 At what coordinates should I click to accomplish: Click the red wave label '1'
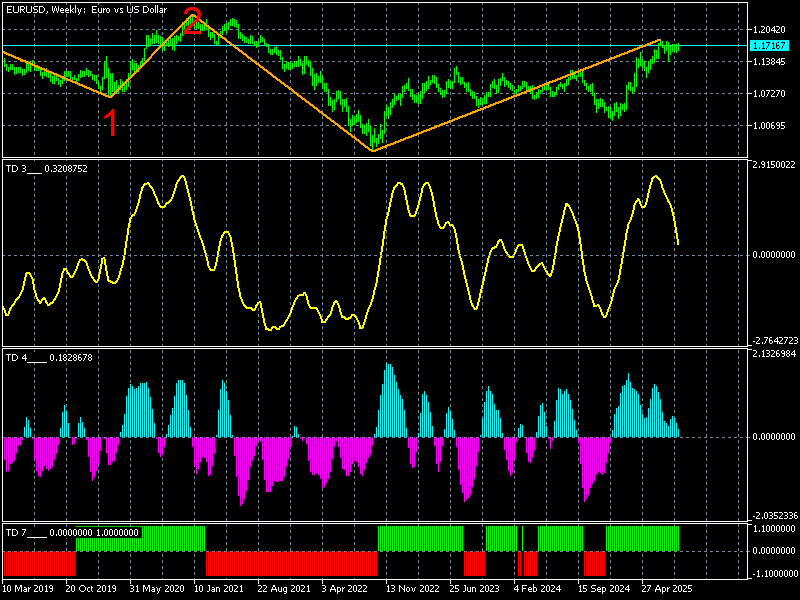coord(111,124)
